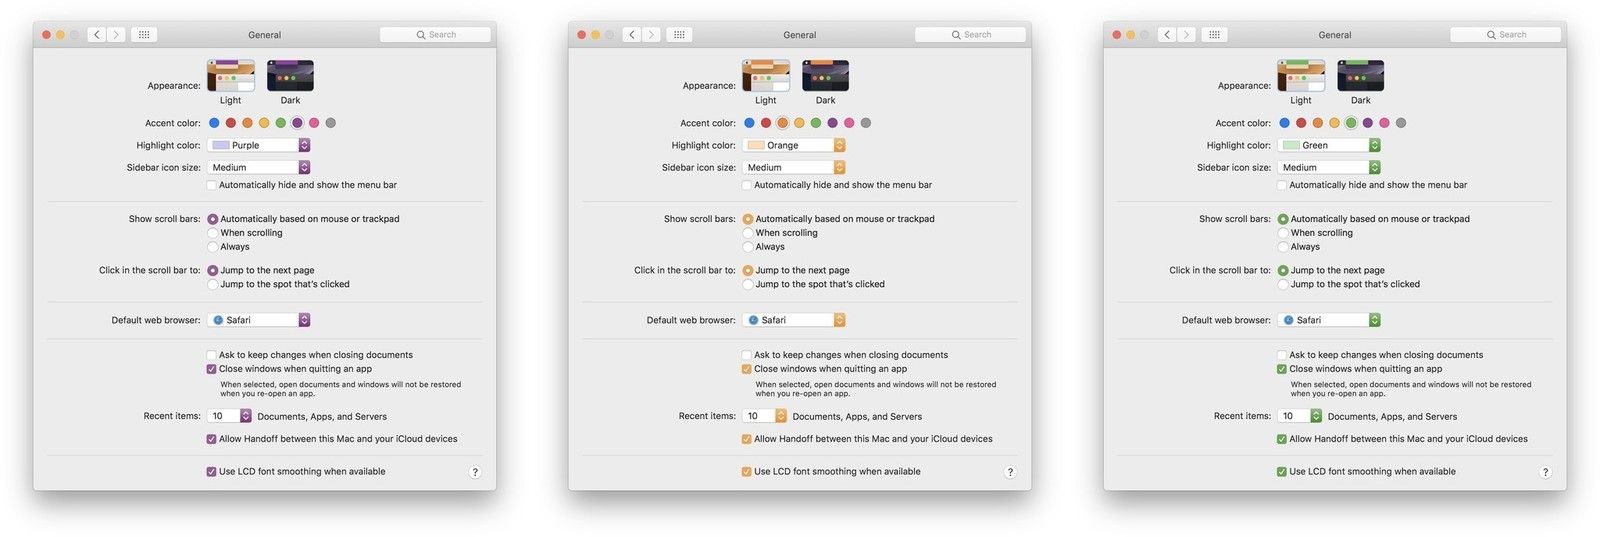1600x537 pixels.
Task: Click the Search field in the orange-themed window
Action: click(970, 35)
